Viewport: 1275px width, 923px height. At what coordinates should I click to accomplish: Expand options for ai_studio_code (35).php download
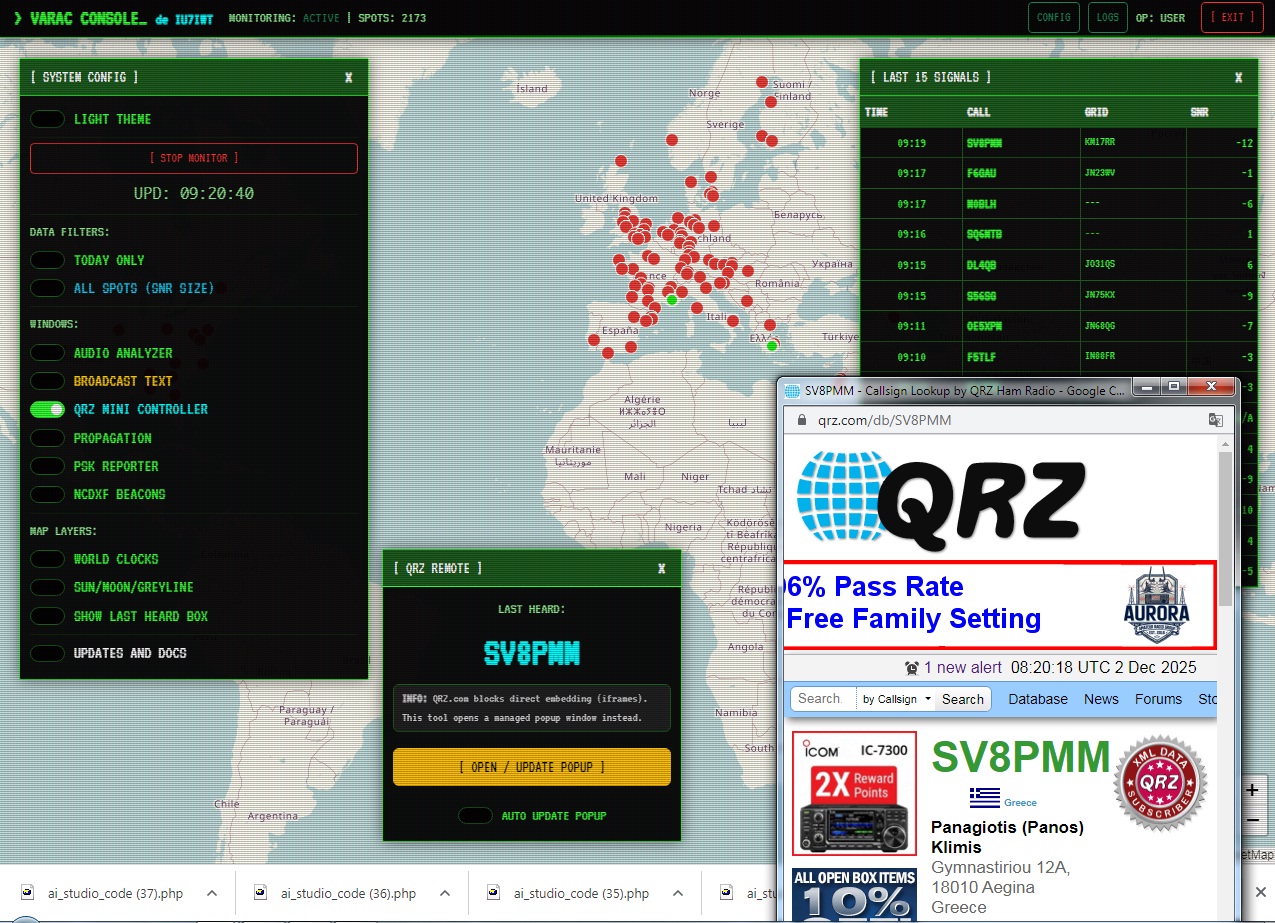pyautogui.click(x=677, y=893)
